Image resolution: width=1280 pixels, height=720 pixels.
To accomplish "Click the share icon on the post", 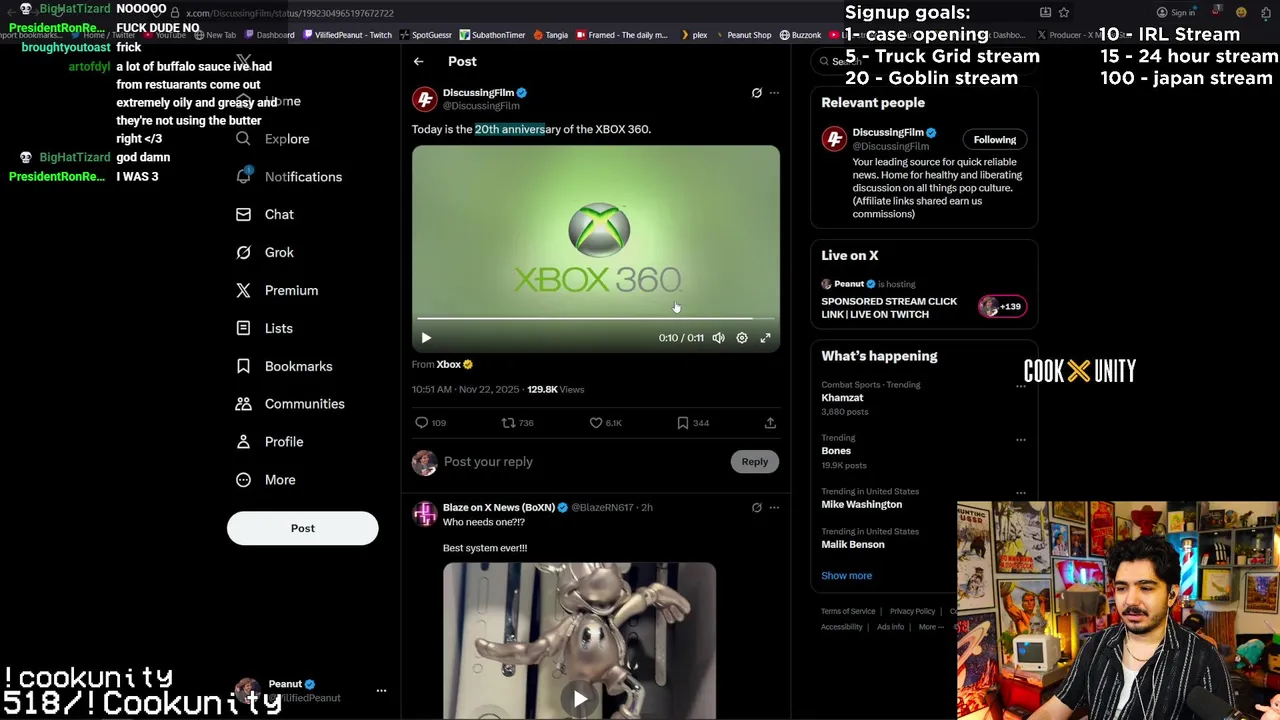I will (x=770, y=423).
